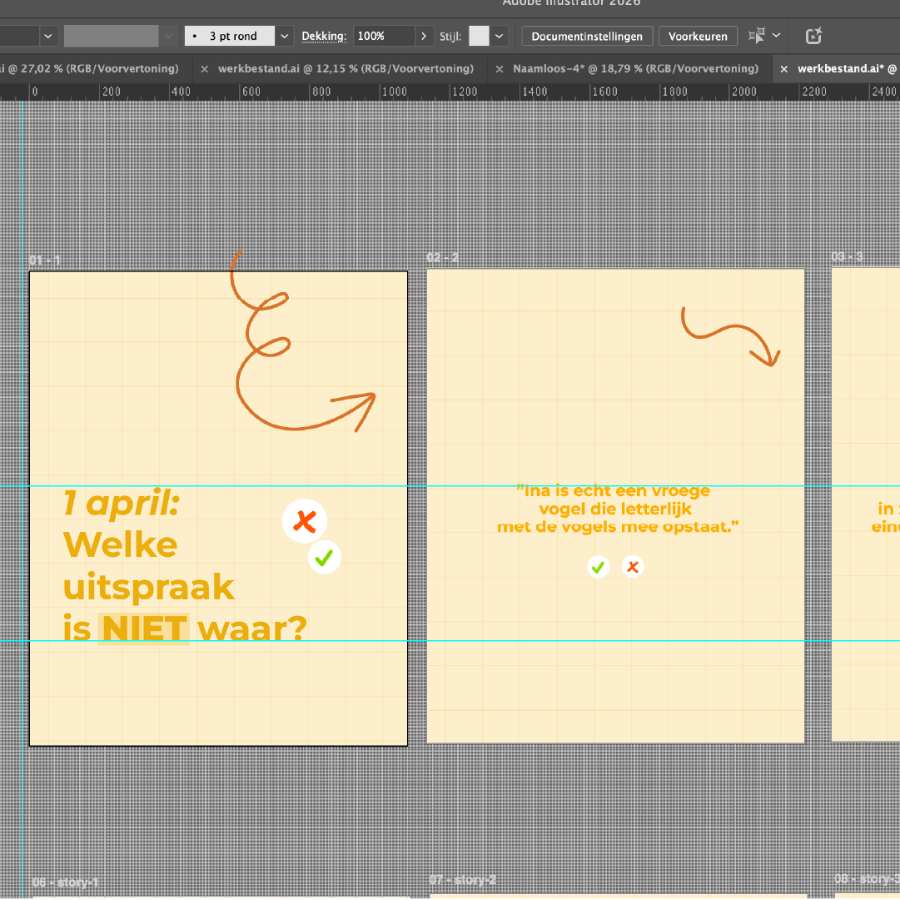Select the small green checkmark on artboard 02
This screenshot has height=900, width=900.
[598, 567]
